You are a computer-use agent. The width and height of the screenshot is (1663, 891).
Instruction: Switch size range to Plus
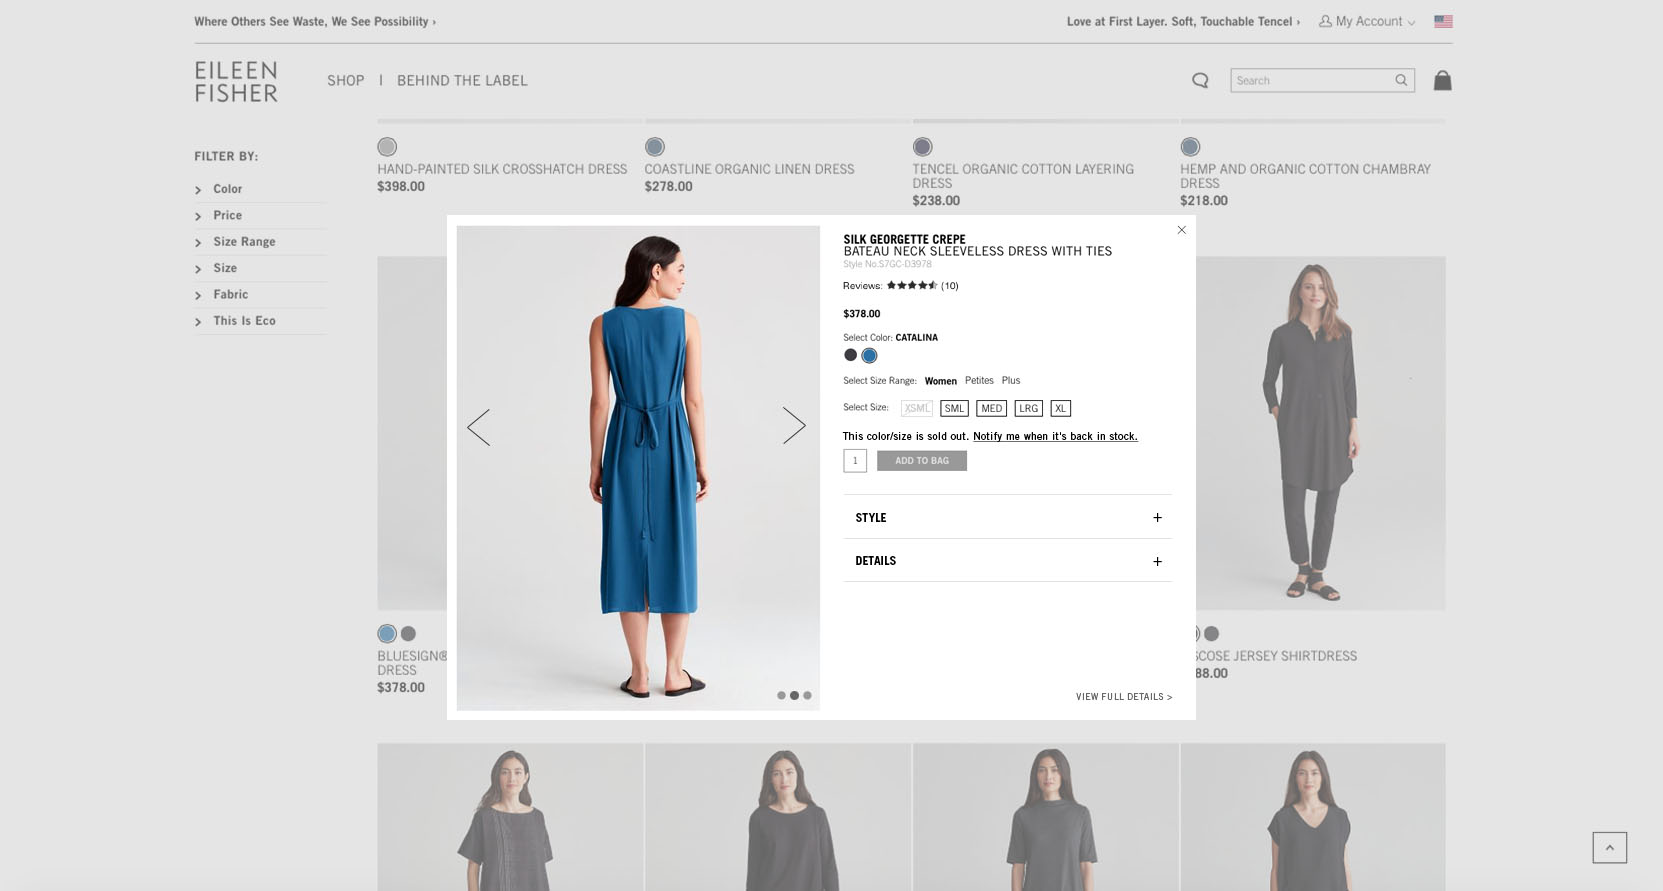tap(1011, 380)
